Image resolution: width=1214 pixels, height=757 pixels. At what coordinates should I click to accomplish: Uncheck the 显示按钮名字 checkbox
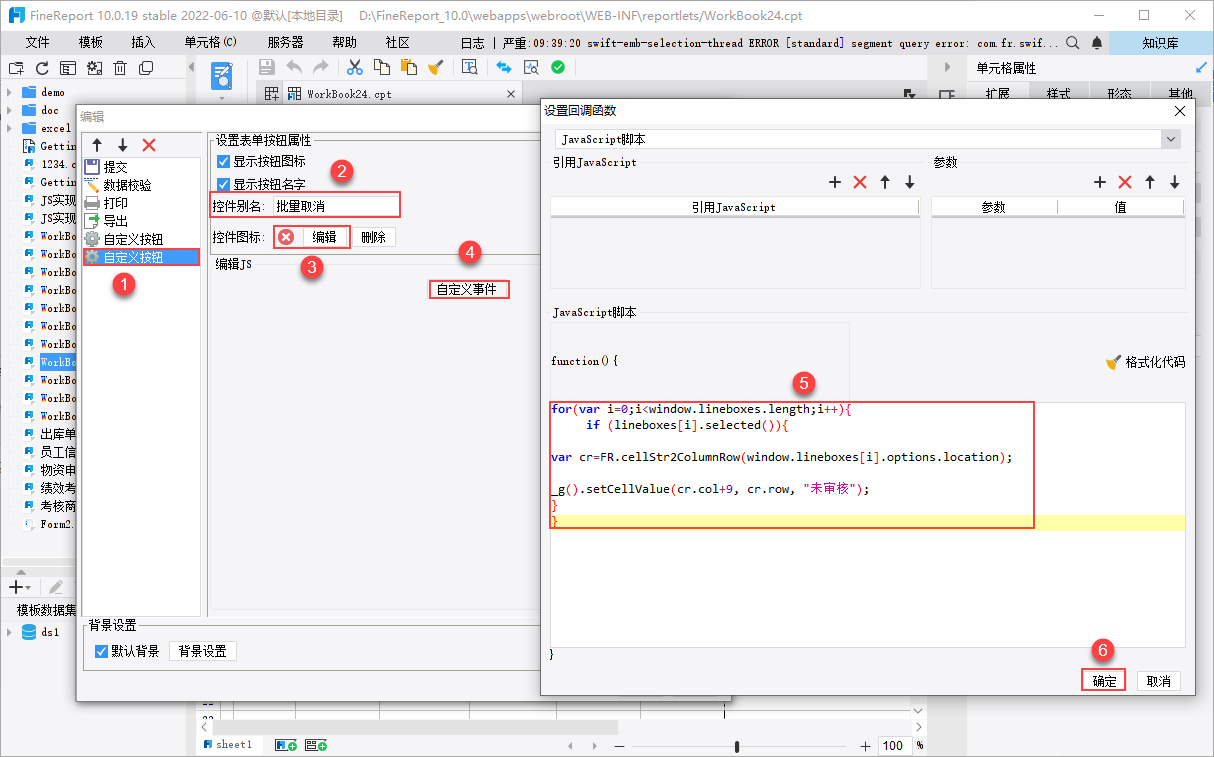224,184
